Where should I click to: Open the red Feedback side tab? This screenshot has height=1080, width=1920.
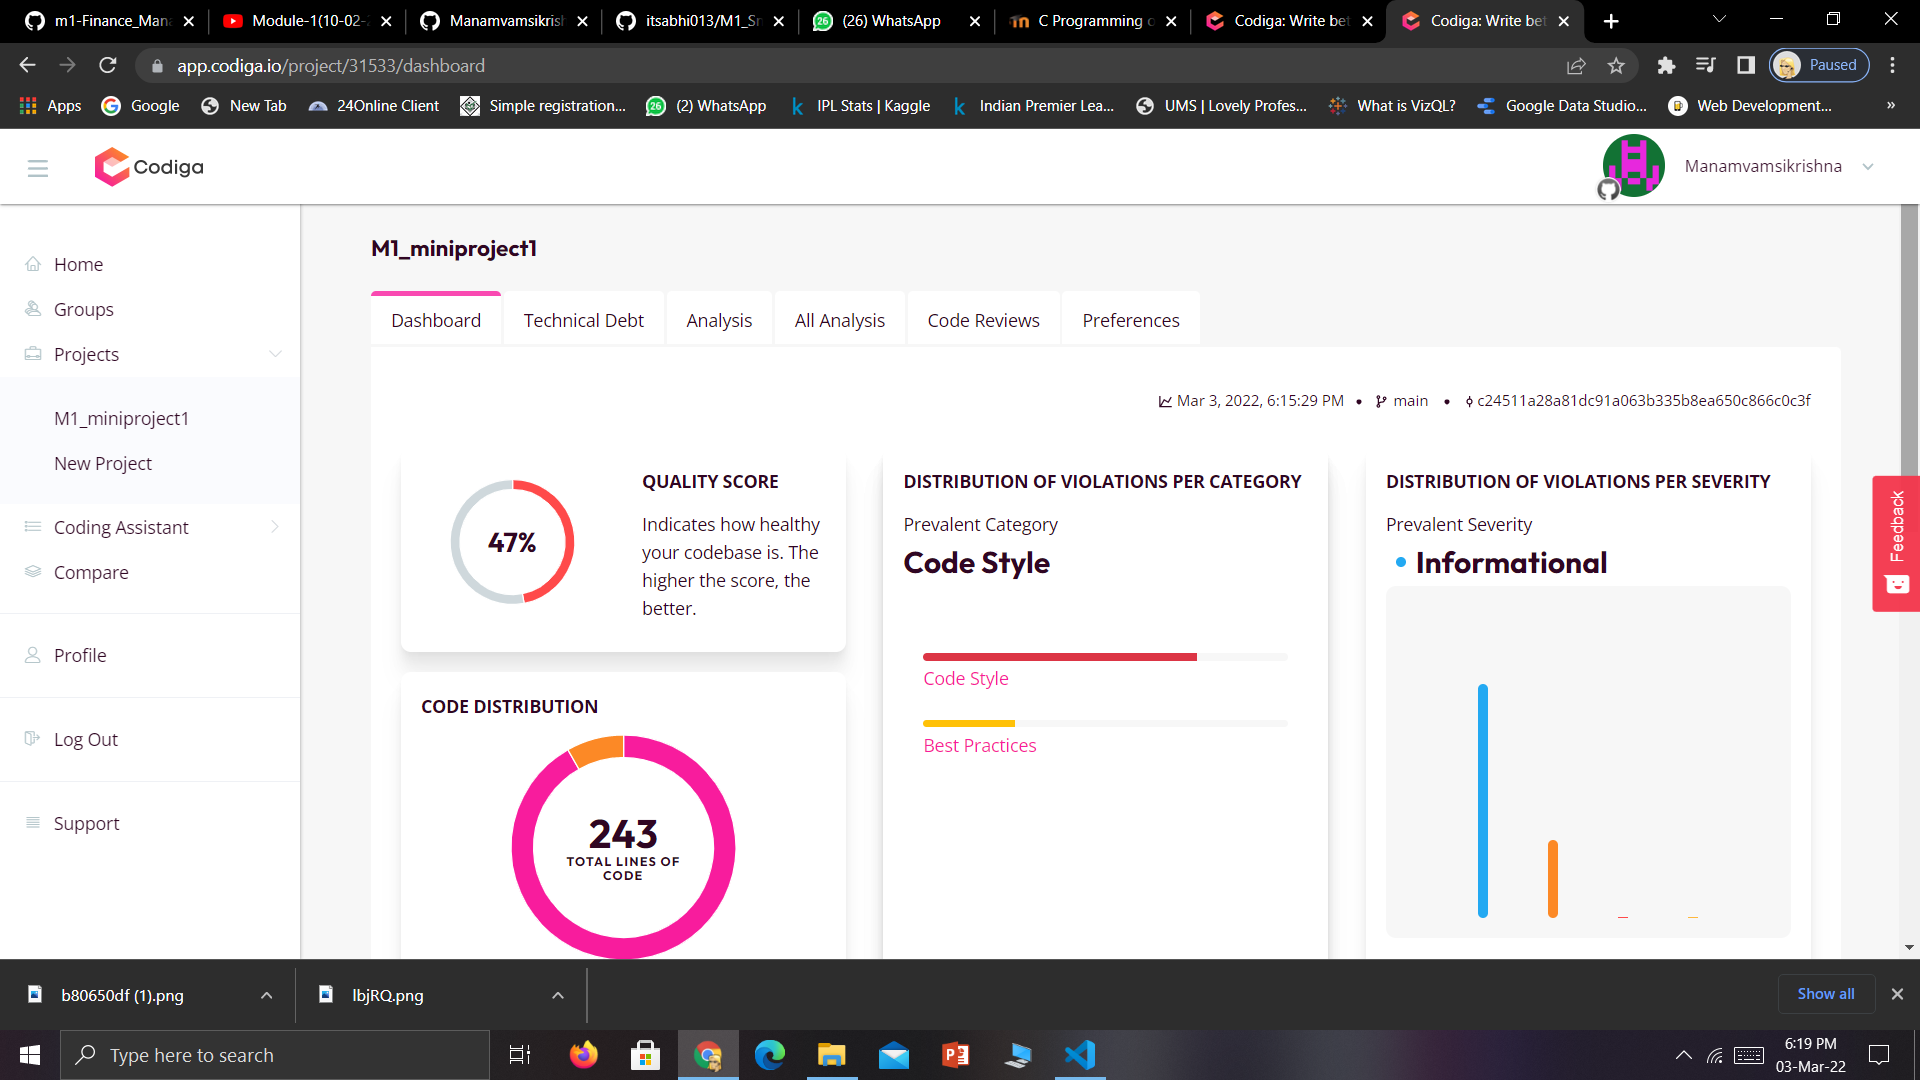[1896, 543]
